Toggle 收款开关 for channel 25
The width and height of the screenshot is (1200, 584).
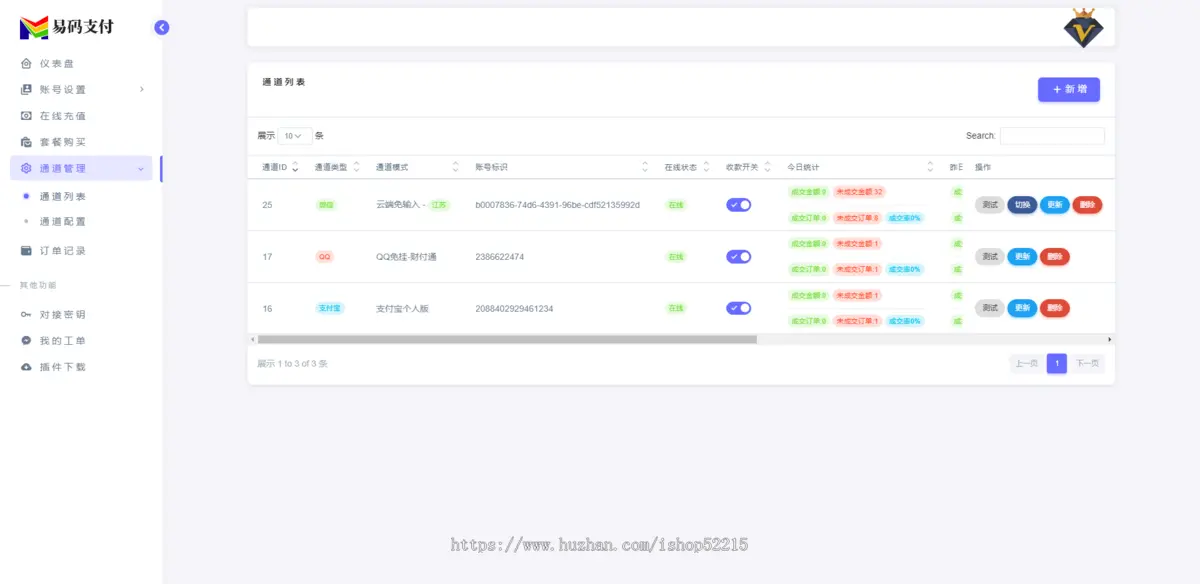coord(738,204)
